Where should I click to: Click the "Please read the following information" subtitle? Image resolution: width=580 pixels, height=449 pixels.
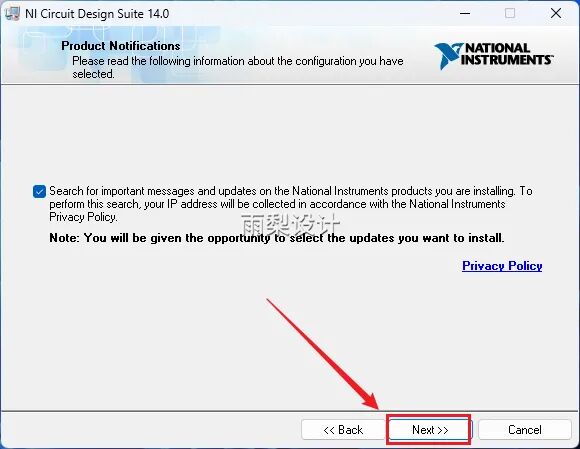pos(237,67)
